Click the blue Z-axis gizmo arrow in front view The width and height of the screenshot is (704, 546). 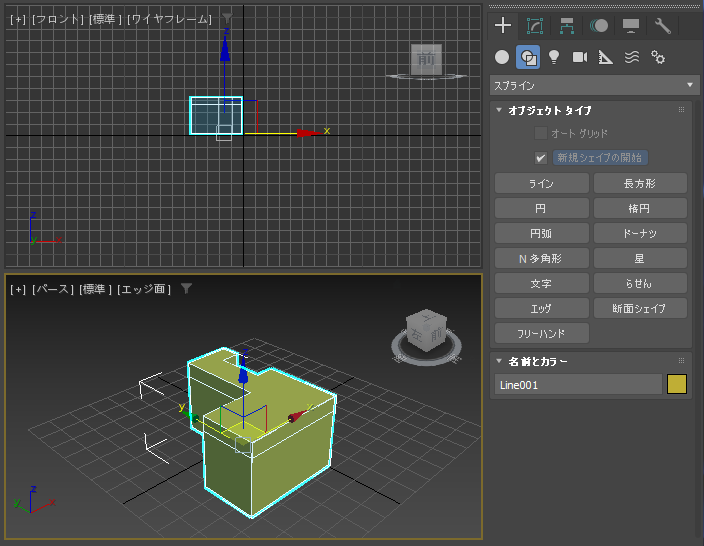(x=225, y=50)
